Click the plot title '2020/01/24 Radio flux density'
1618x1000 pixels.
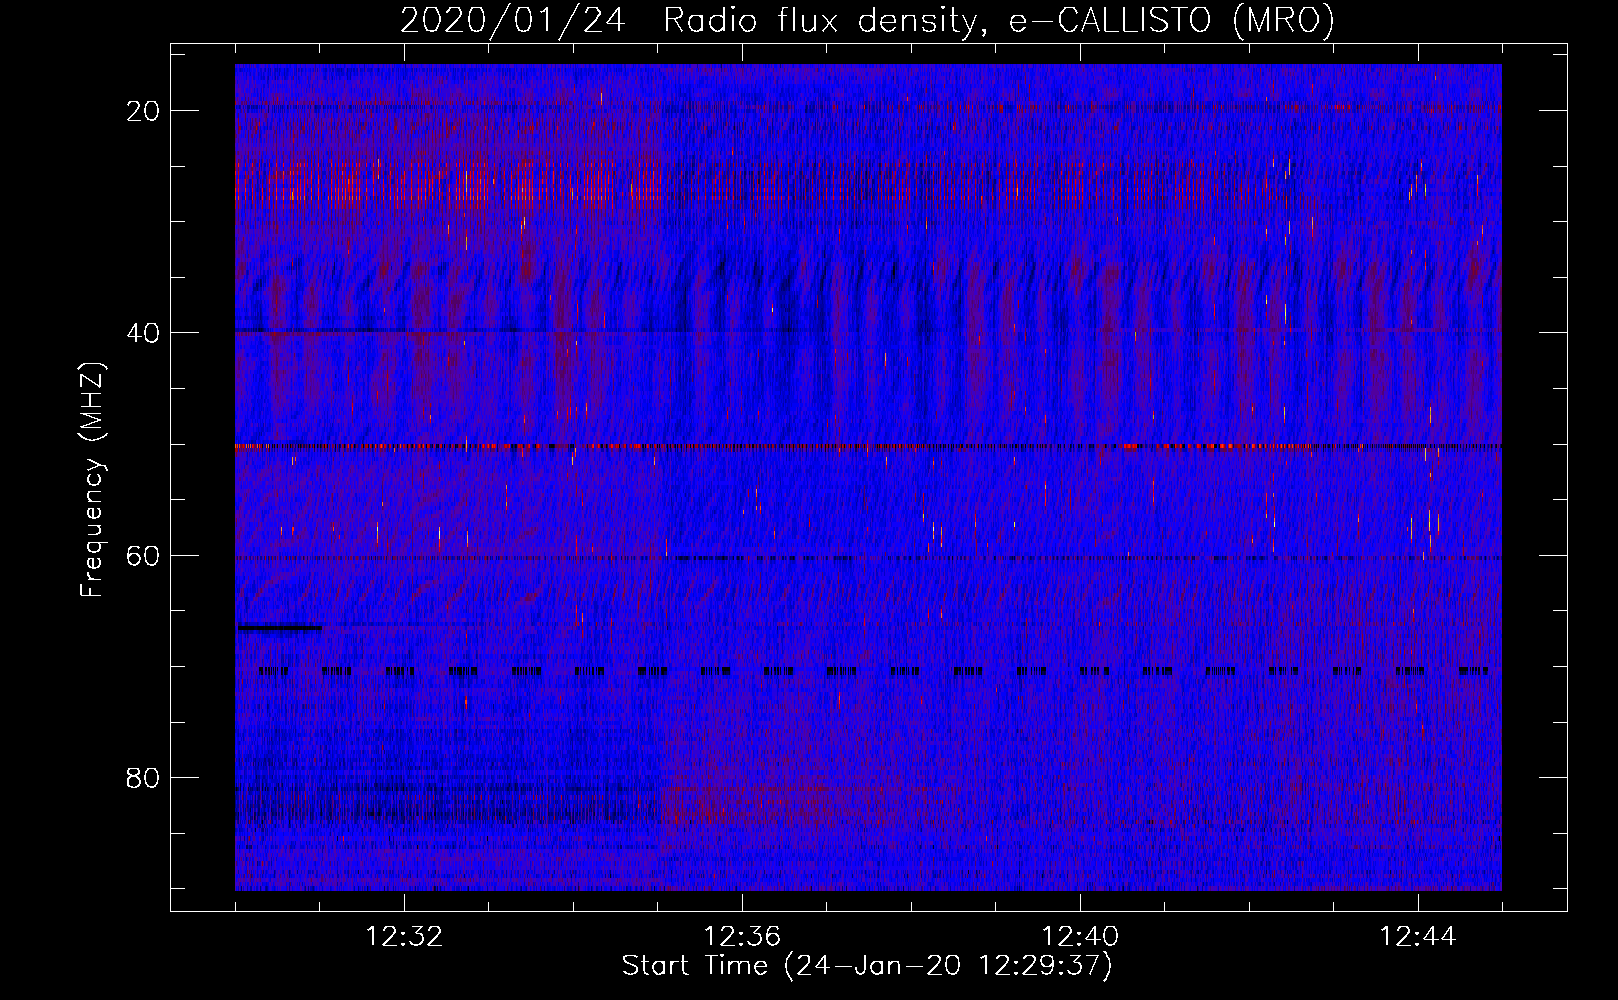[x=867, y=20]
